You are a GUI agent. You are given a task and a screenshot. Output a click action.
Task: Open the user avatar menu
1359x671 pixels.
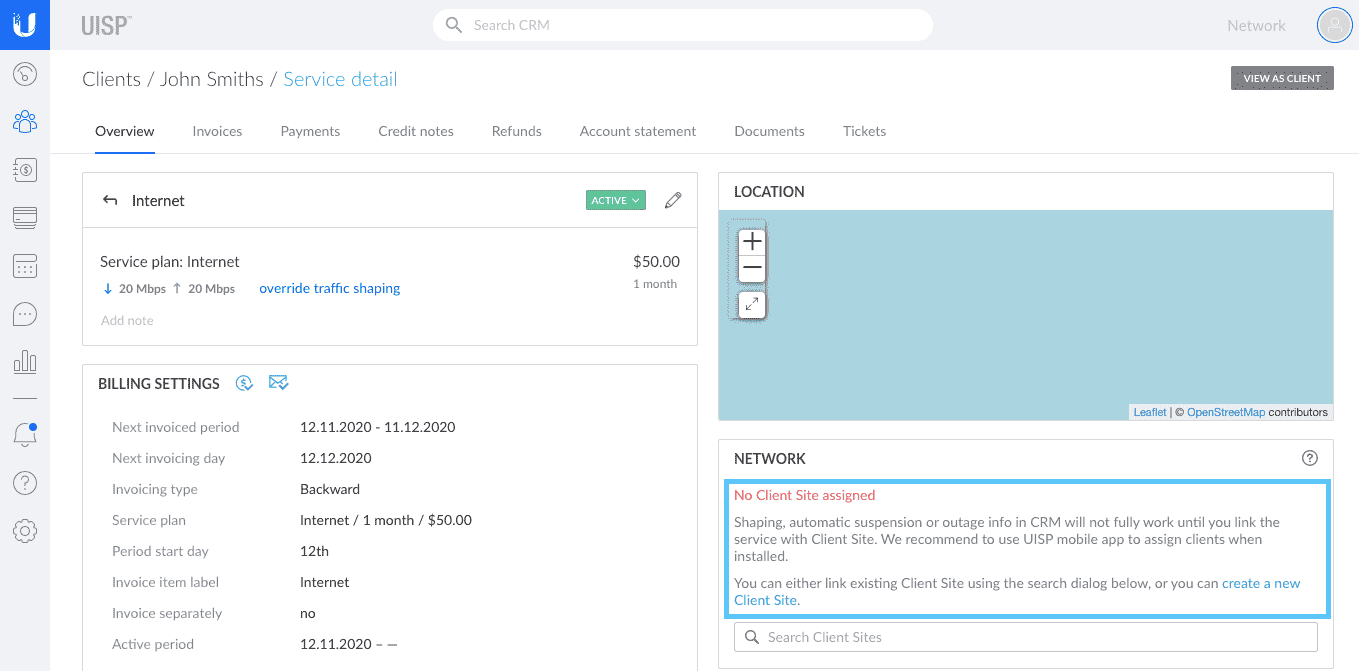(x=1334, y=26)
